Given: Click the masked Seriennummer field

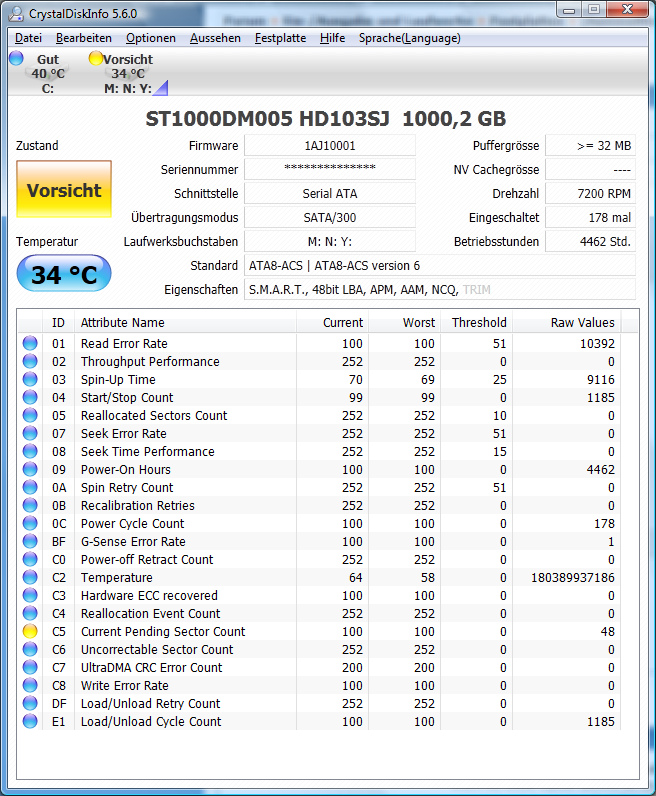Looking at the screenshot, I should click(330, 170).
